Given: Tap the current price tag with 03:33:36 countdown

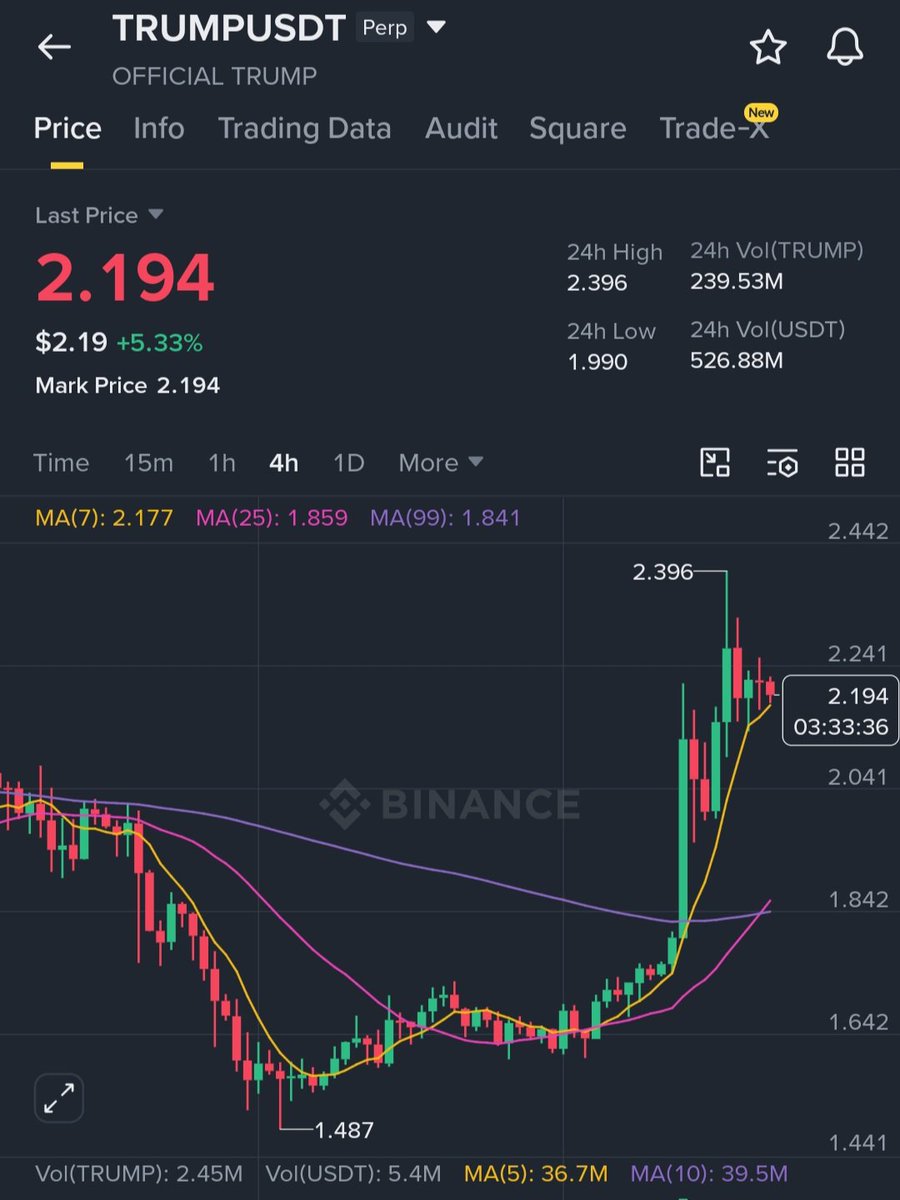Looking at the screenshot, I should (x=840, y=711).
